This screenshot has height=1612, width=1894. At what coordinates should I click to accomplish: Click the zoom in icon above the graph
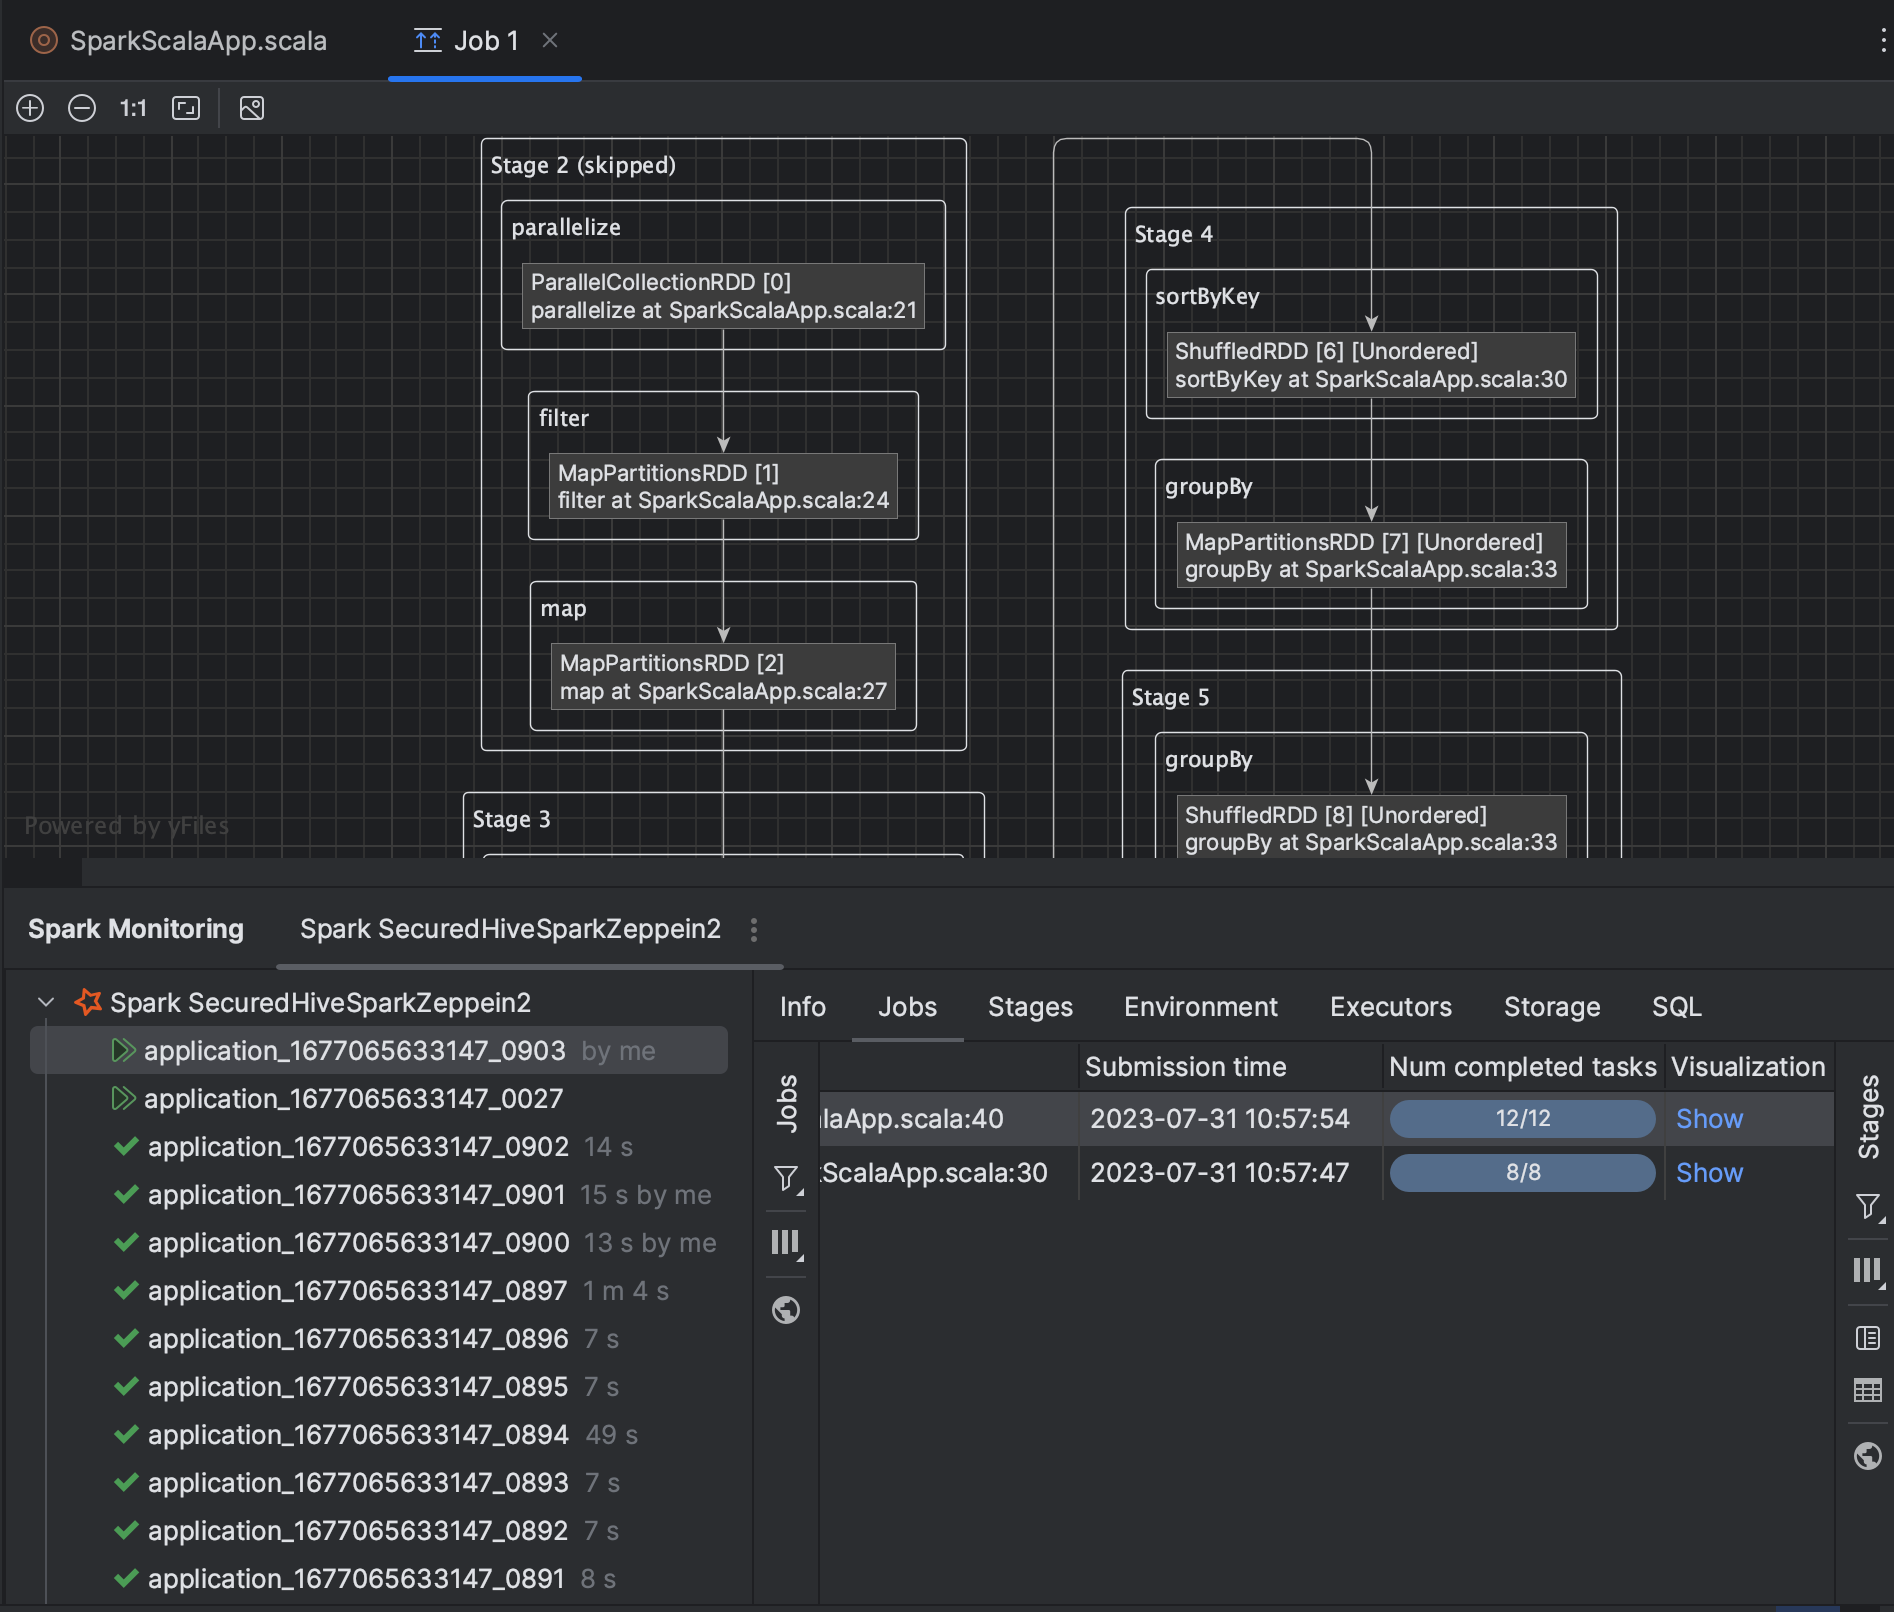click(x=30, y=108)
